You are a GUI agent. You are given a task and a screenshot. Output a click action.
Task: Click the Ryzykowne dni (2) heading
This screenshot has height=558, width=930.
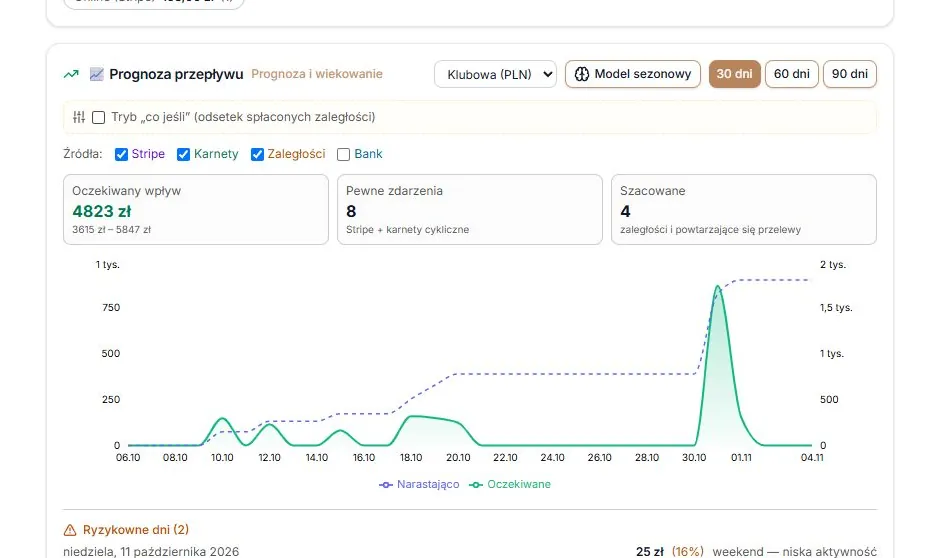(136, 530)
